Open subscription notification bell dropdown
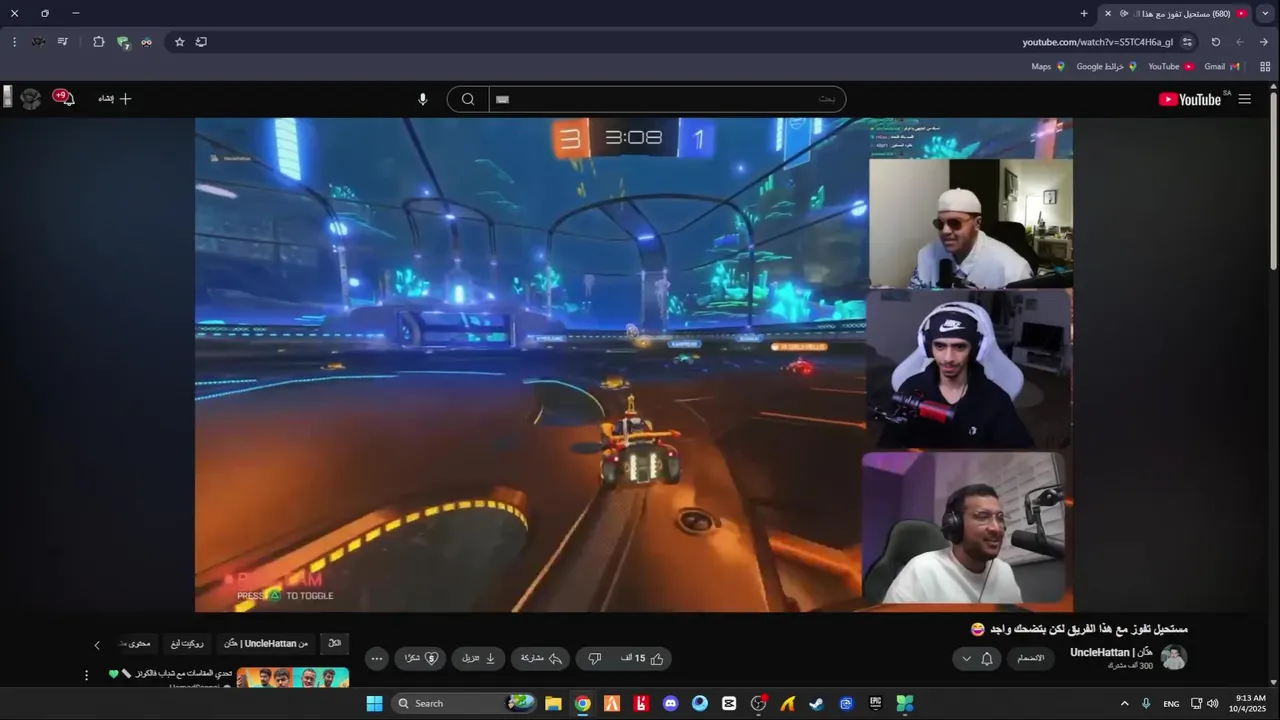1280x720 pixels. tap(977, 658)
